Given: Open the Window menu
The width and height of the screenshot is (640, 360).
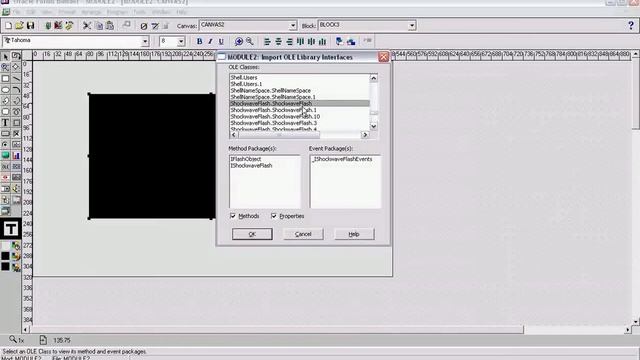Looking at the screenshot, I should pos(161,12).
